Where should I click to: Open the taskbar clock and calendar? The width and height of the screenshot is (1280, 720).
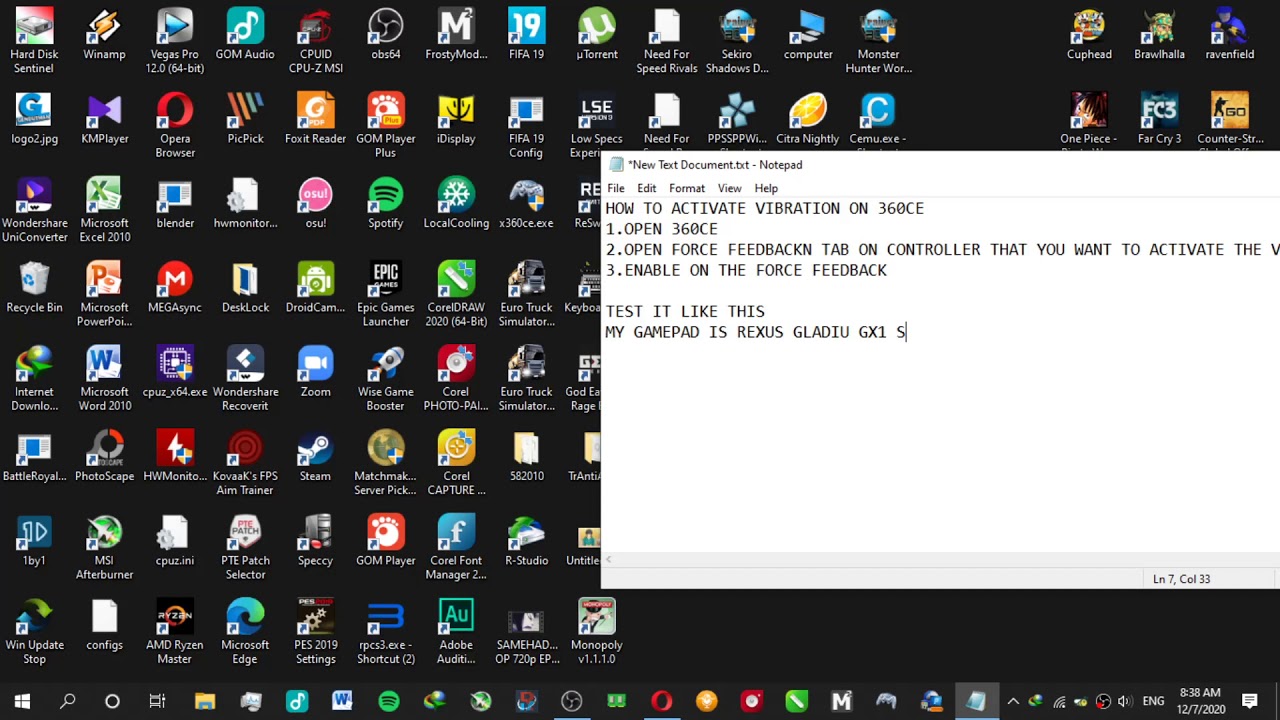[1200, 701]
